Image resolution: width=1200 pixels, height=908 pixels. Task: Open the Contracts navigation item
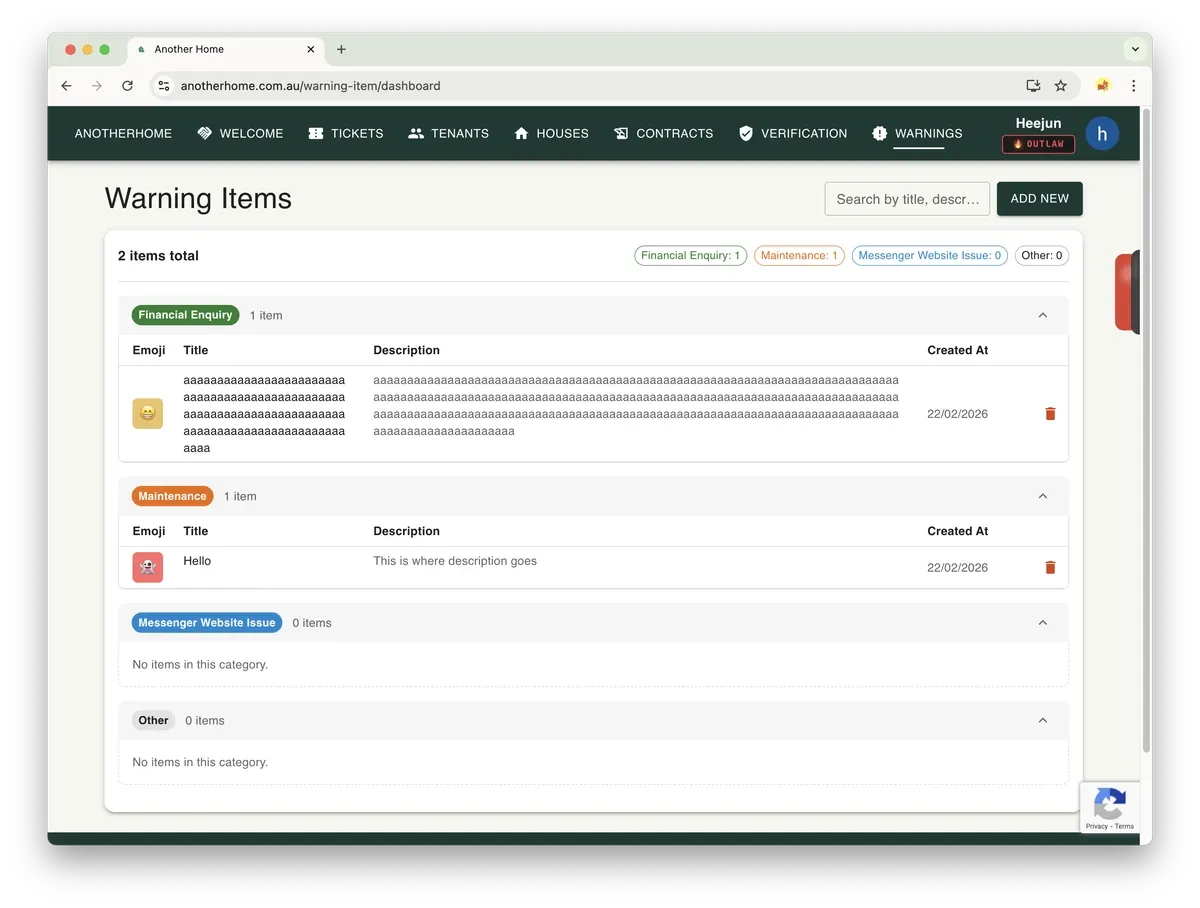click(663, 133)
